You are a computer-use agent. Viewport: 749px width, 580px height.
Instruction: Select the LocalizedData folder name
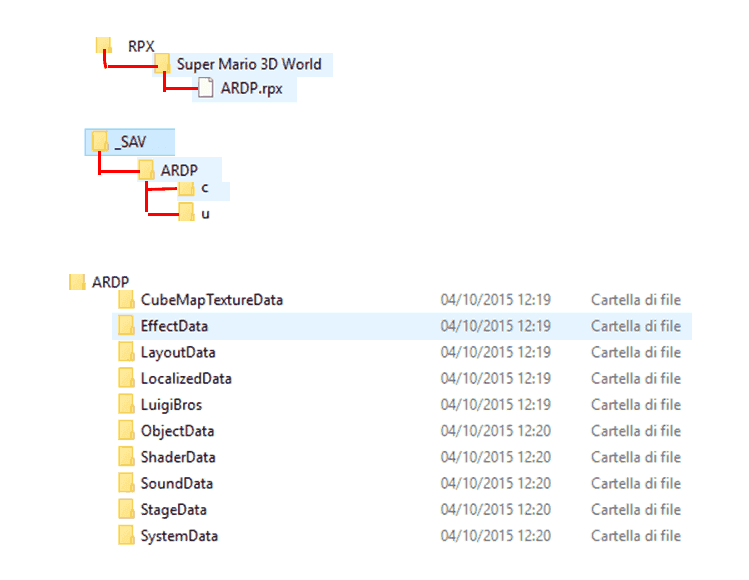(x=186, y=379)
